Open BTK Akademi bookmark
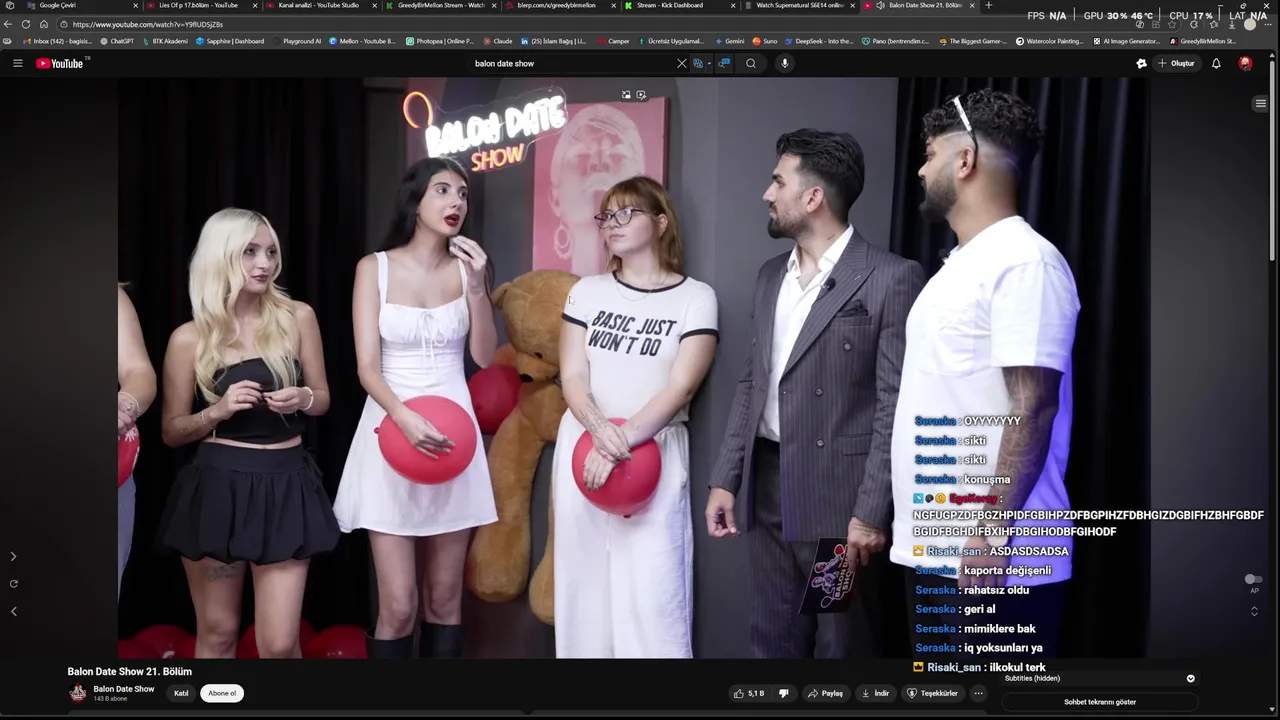Screen dimensions: 1280x720 coord(165,41)
